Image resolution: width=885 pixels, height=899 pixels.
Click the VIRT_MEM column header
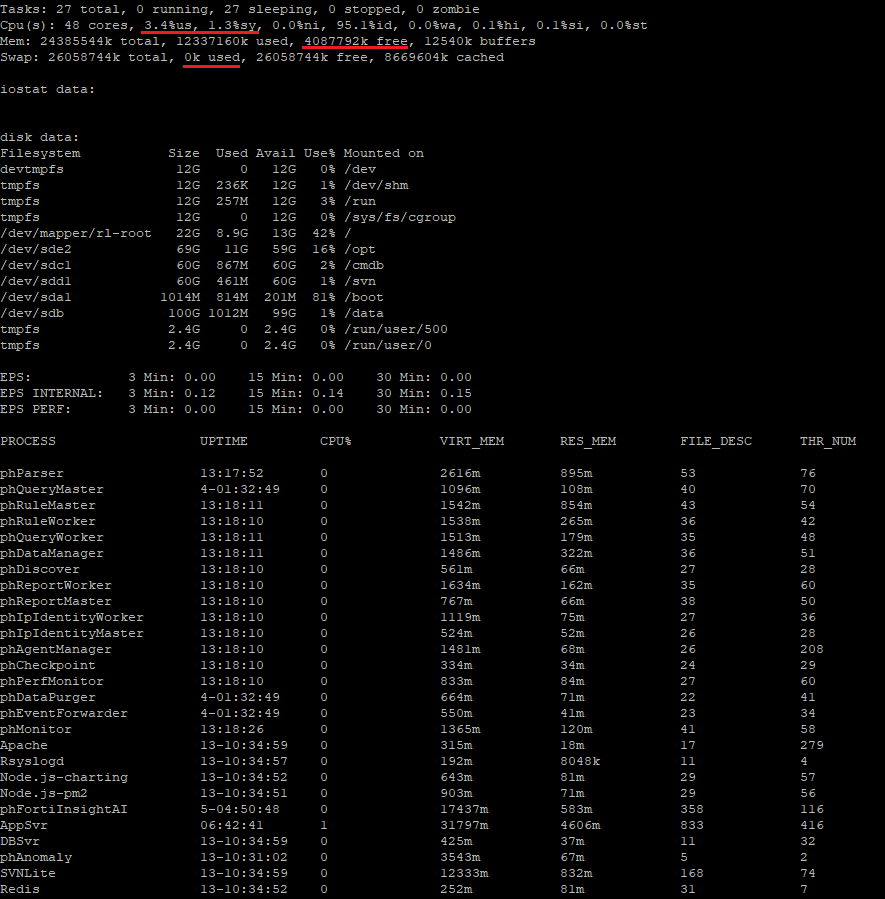(x=472, y=442)
